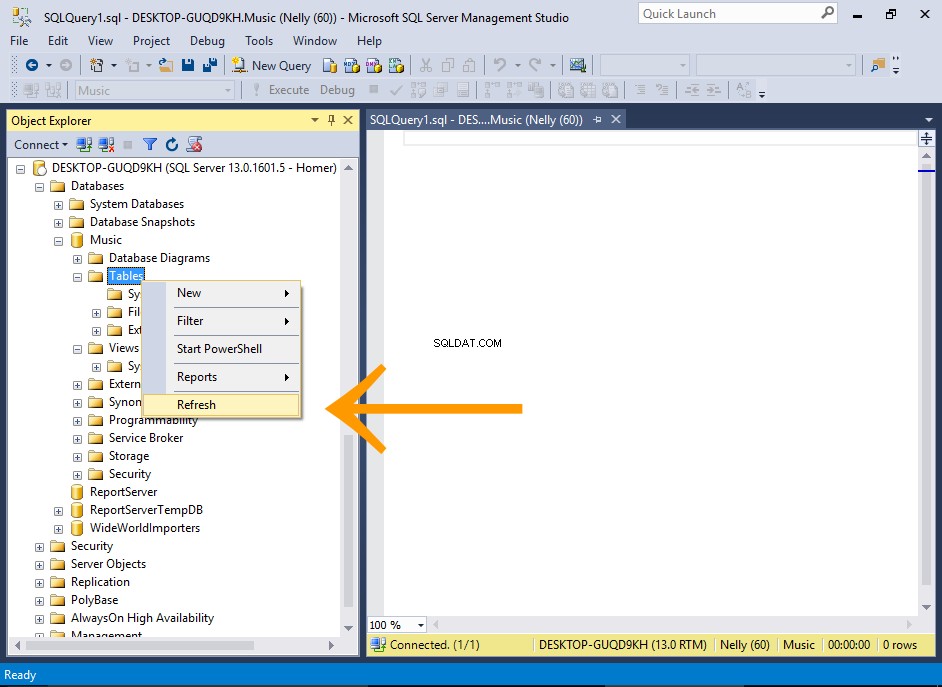Choose Start PowerShell in context menu
Image resolution: width=942 pixels, height=687 pixels.
[x=221, y=349]
